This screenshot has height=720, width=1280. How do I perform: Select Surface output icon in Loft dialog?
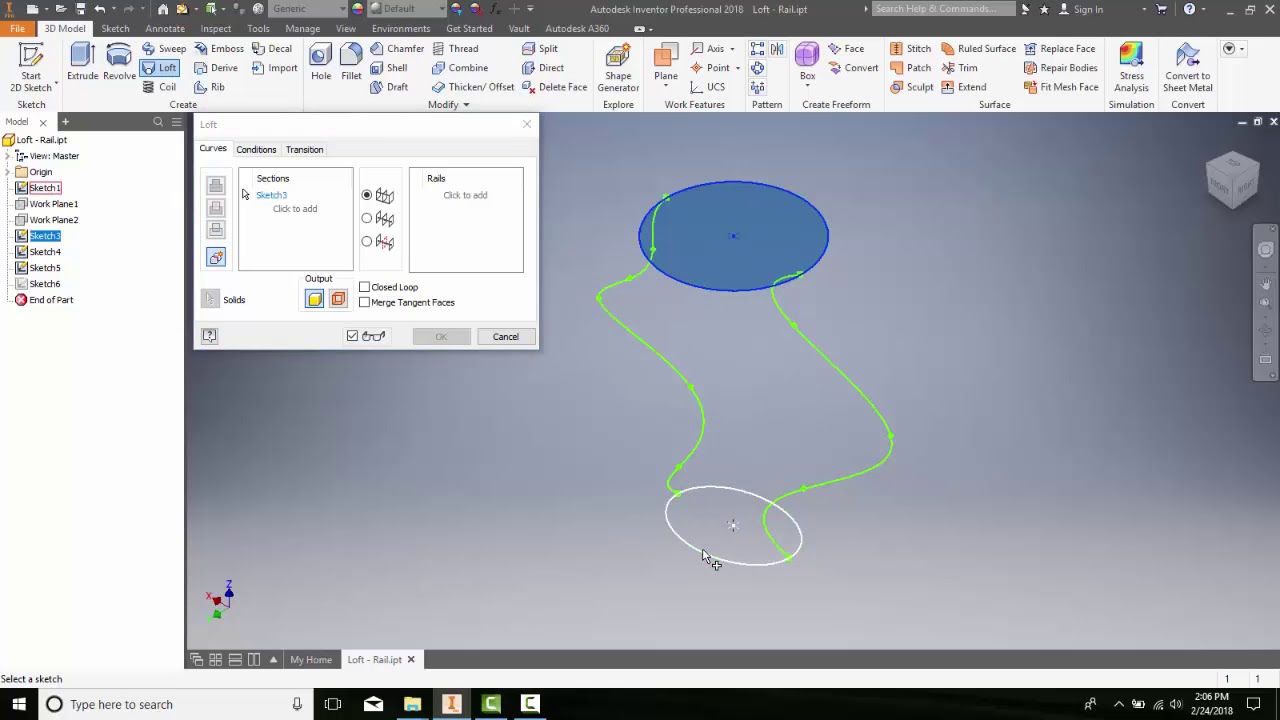[x=338, y=299]
